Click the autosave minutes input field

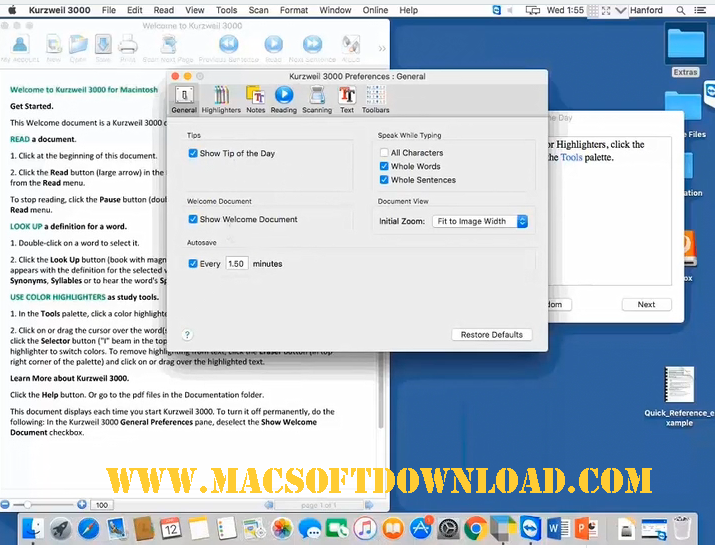click(x=236, y=264)
